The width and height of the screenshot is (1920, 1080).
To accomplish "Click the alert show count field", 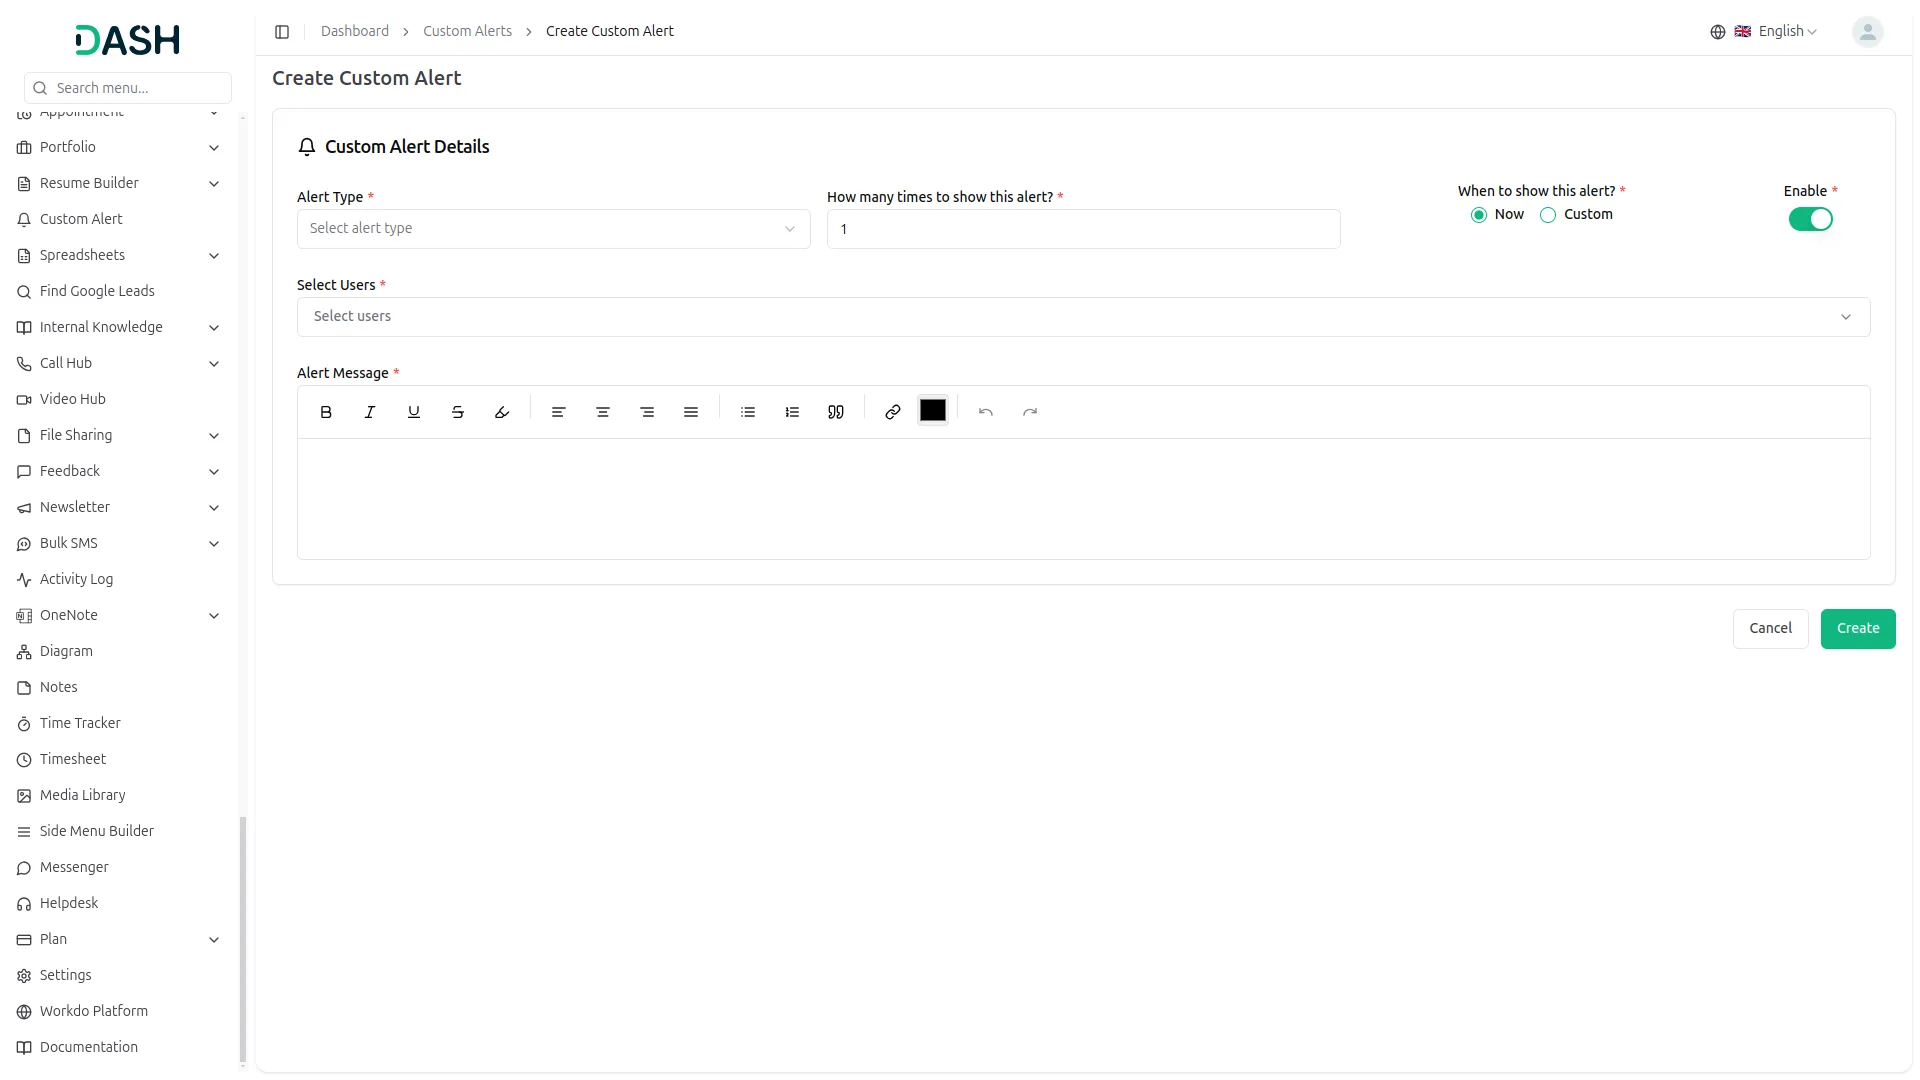I will (x=1083, y=229).
